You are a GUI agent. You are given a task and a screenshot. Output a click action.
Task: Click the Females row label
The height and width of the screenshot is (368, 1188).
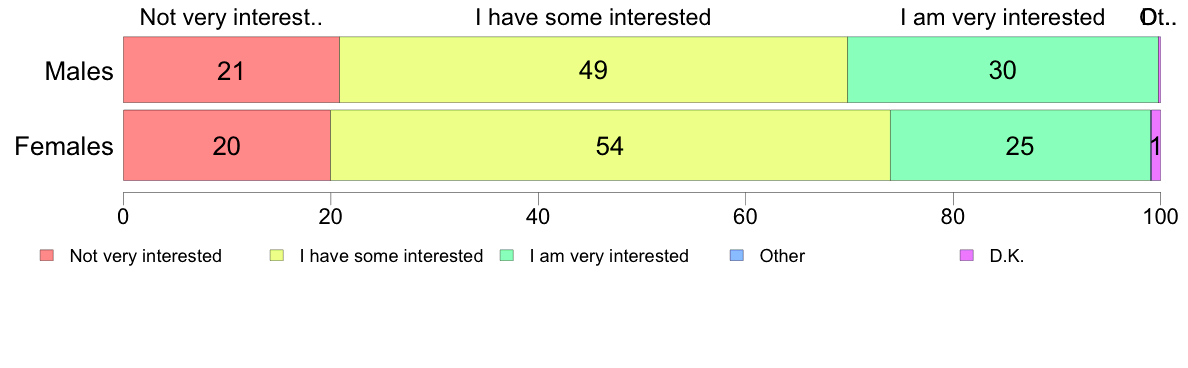coord(64,146)
